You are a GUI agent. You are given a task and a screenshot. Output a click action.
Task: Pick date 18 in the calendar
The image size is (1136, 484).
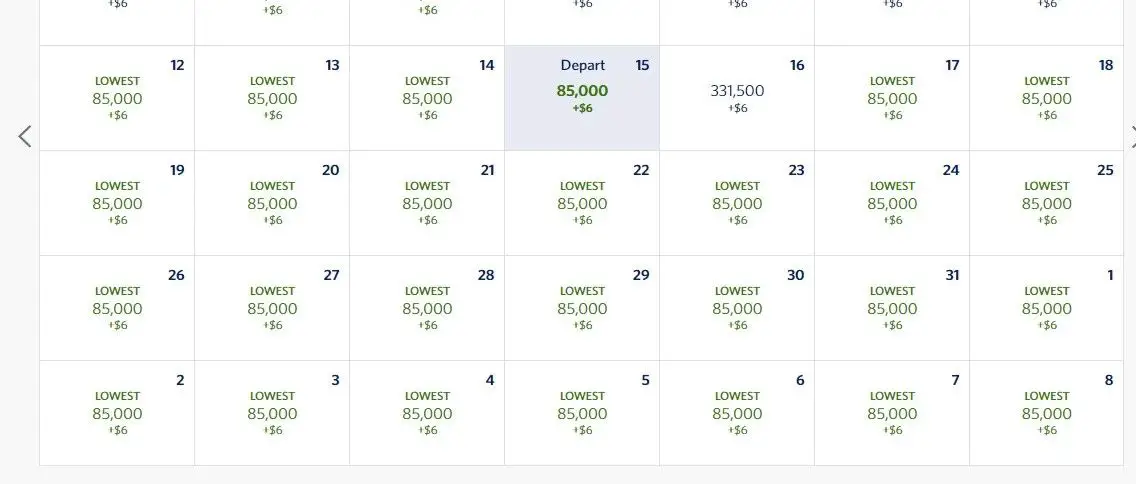(1046, 98)
